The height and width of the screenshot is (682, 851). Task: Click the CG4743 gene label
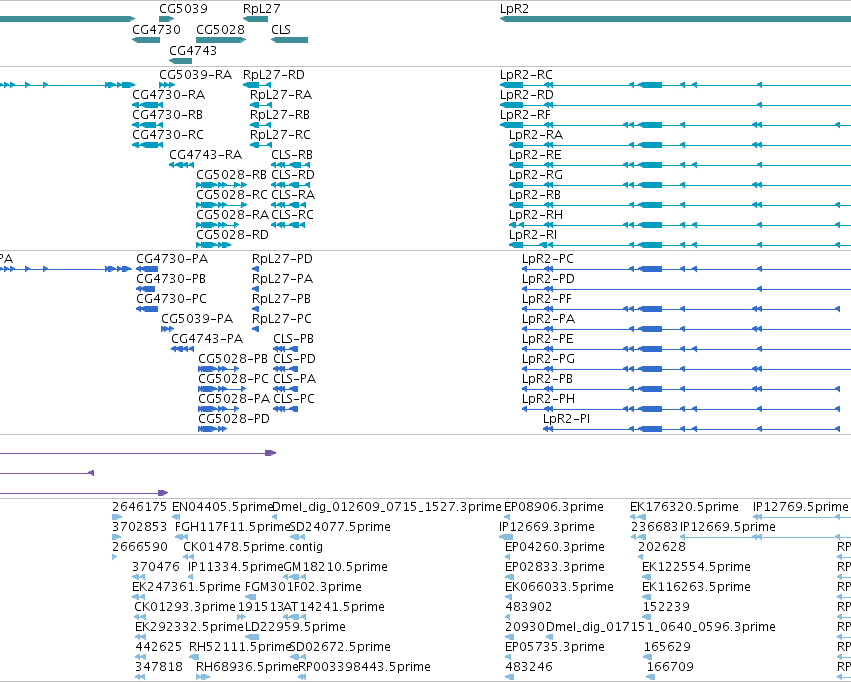(x=193, y=50)
